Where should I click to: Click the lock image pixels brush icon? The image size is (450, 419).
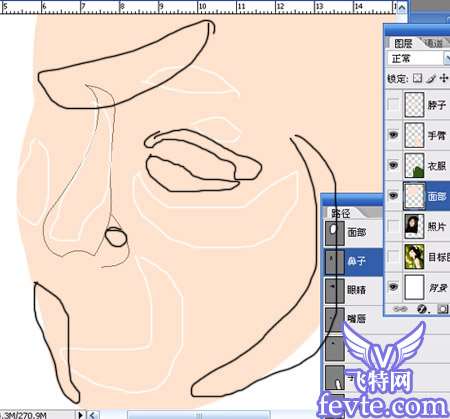pyautogui.click(x=431, y=78)
